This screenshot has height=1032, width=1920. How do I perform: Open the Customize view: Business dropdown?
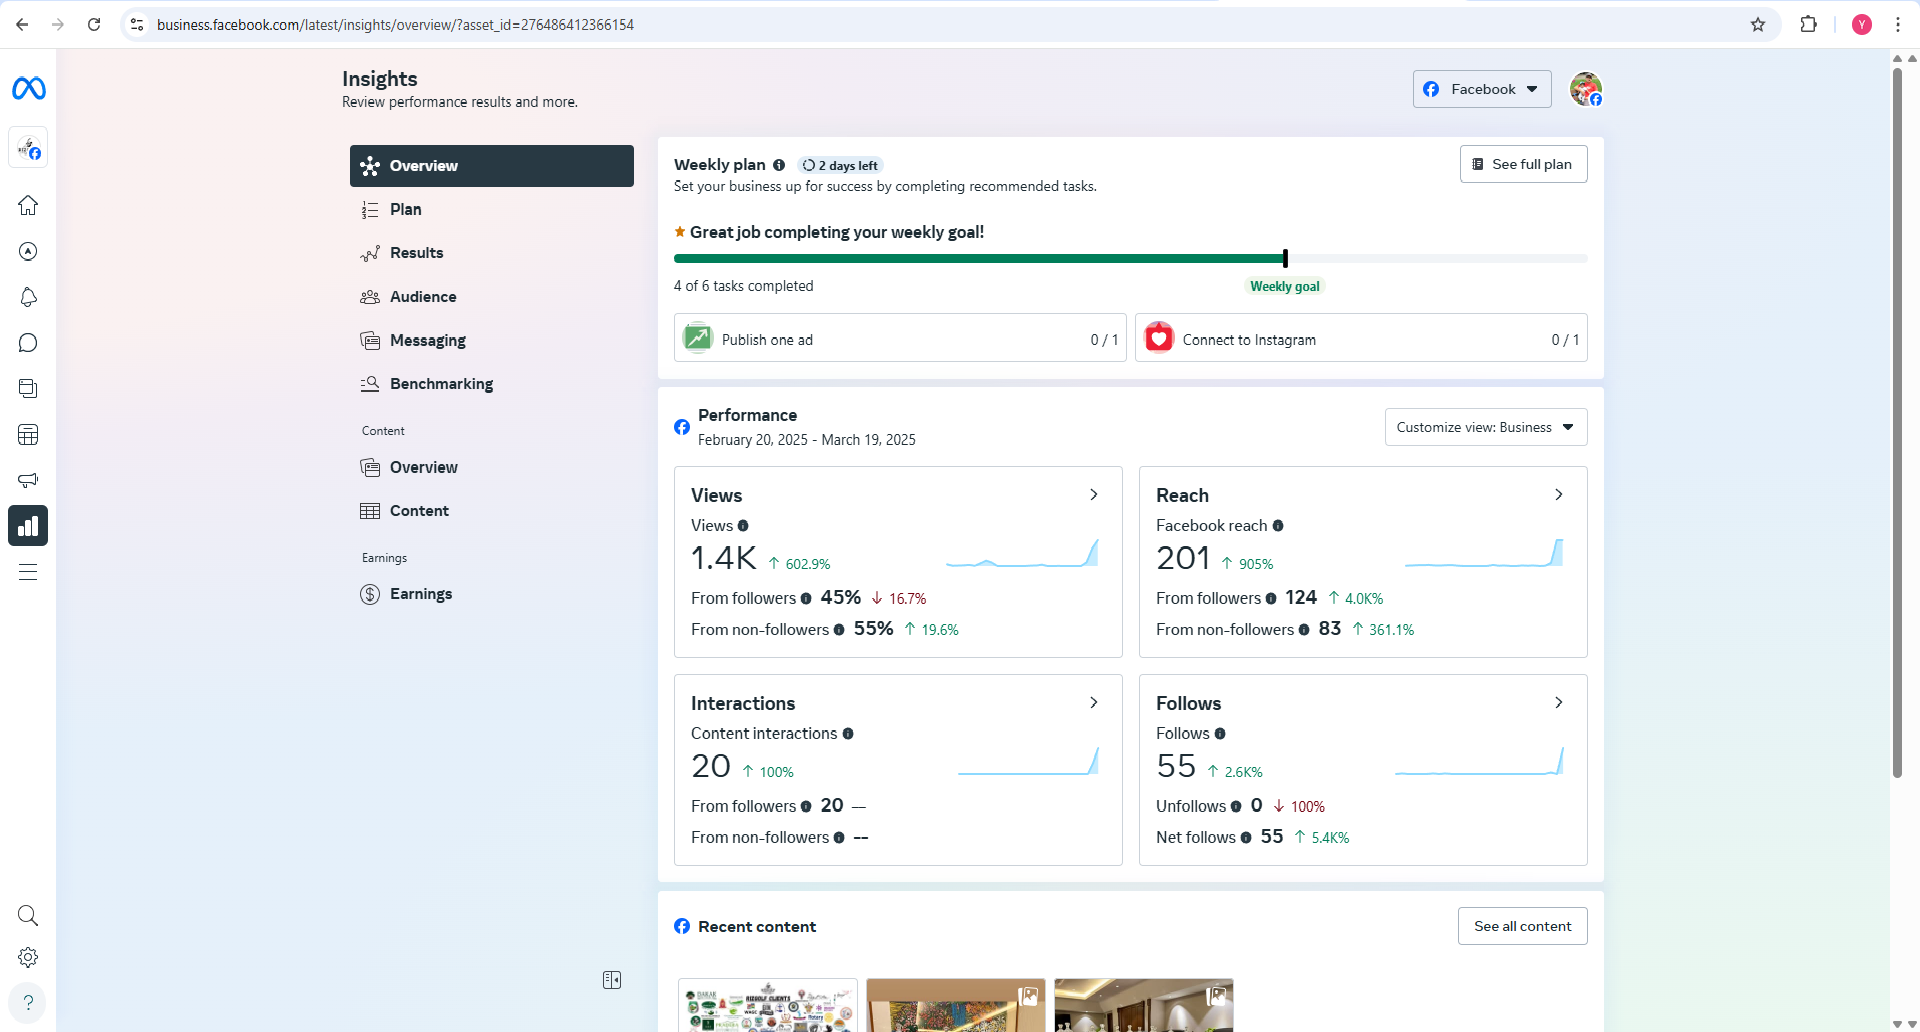tap(1486, 427)
